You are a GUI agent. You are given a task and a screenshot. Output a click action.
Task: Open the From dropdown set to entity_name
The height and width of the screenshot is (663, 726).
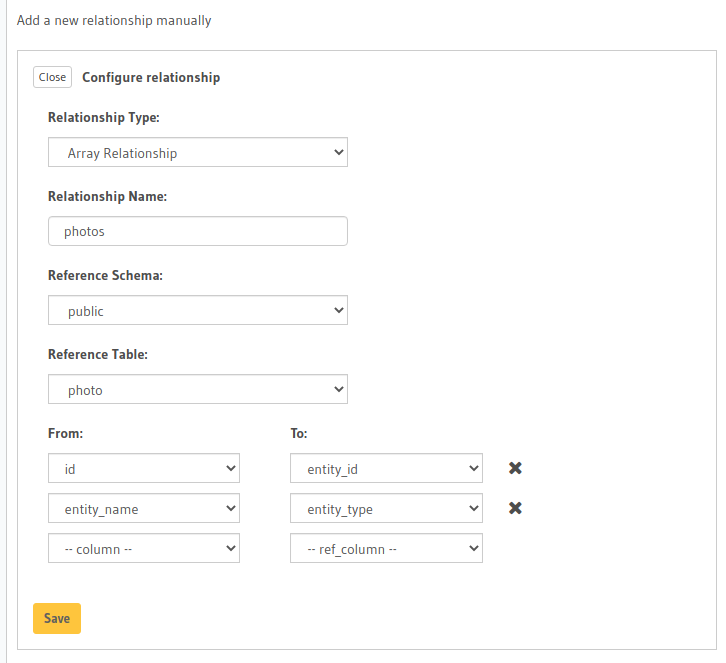[144, 508]
